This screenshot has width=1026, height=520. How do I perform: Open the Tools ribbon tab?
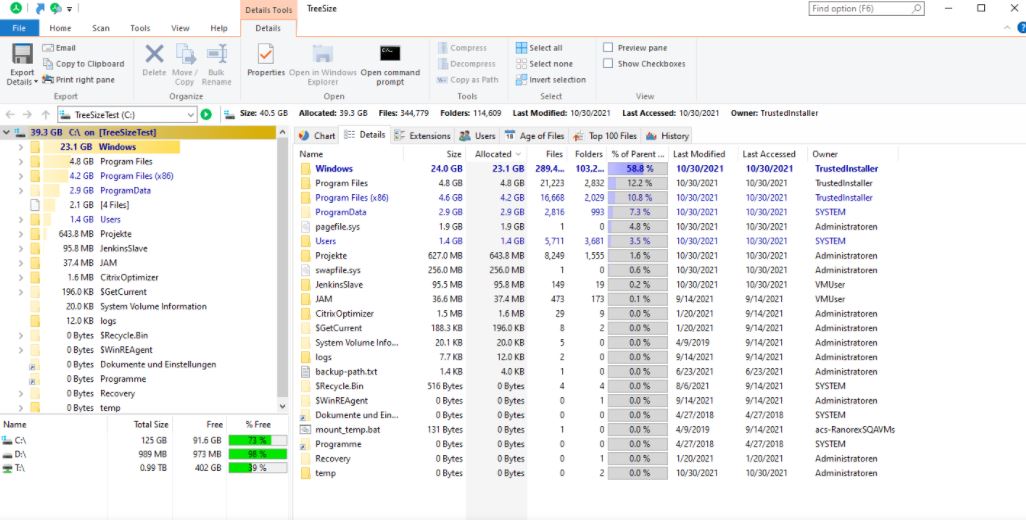[x=140, y=28]
